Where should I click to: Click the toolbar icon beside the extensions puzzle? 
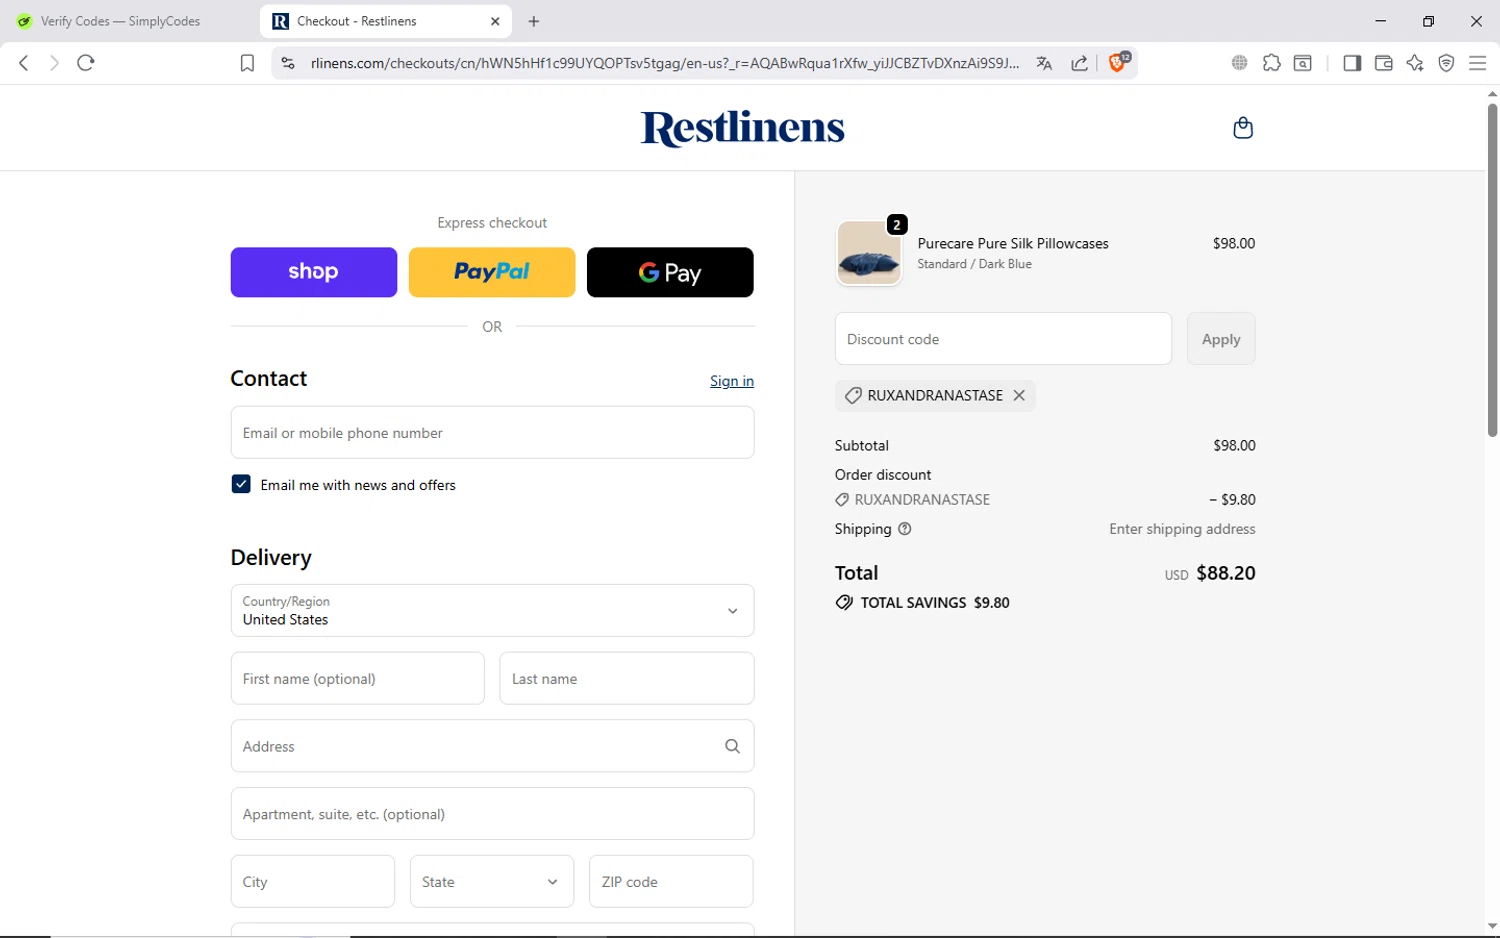click(x=1303, y=63)
